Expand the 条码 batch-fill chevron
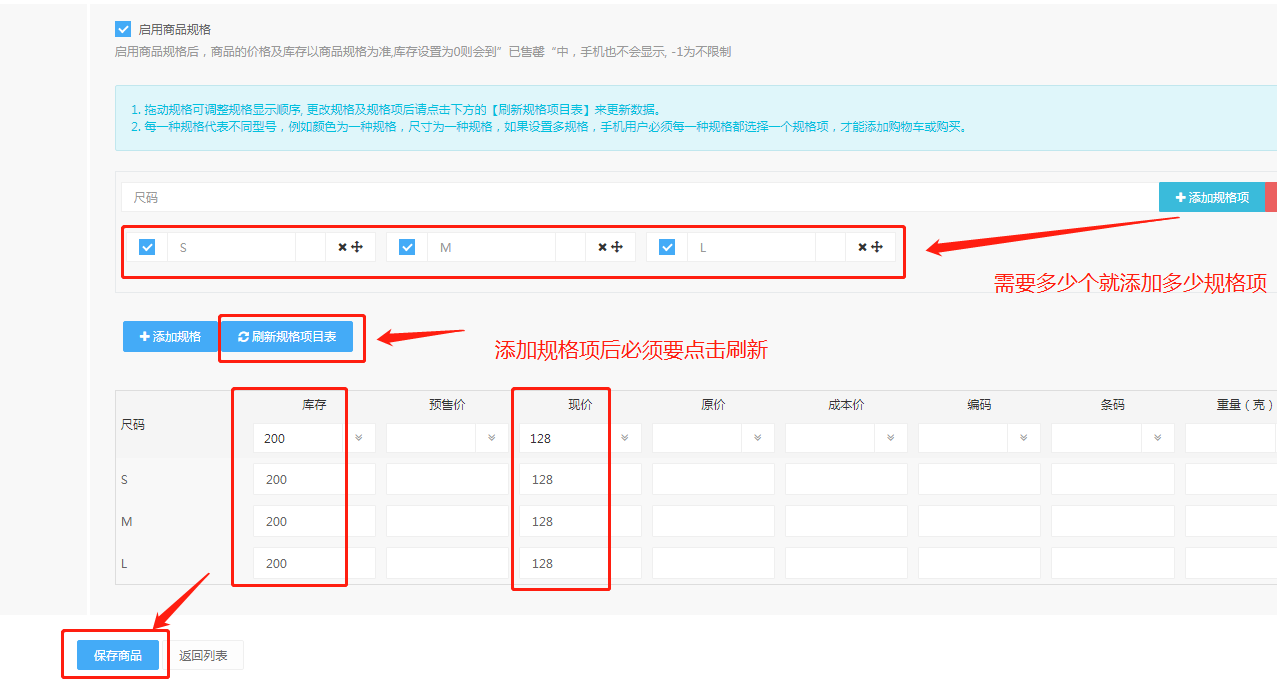Screen dimensions: 1277x681 pyautogui.click(x=1158, y=438)
